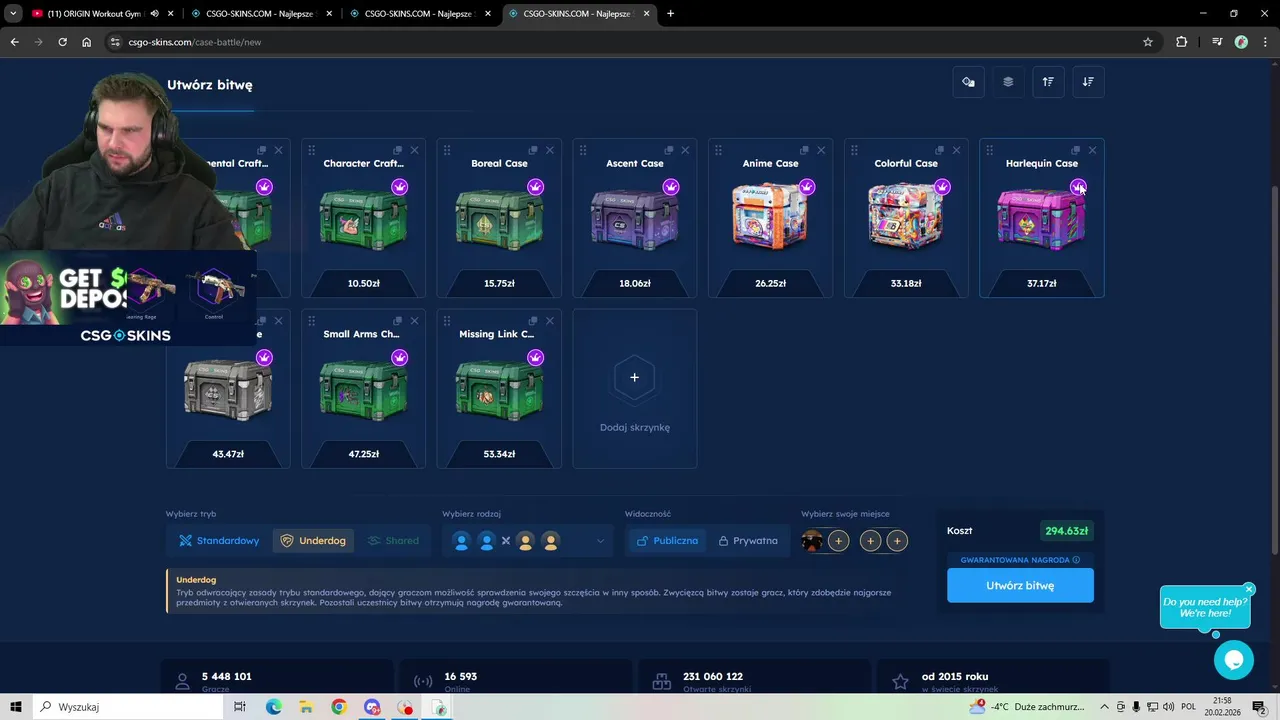
Task: Bookmark this page with star icon
Action: click(x=1148, y=42)
